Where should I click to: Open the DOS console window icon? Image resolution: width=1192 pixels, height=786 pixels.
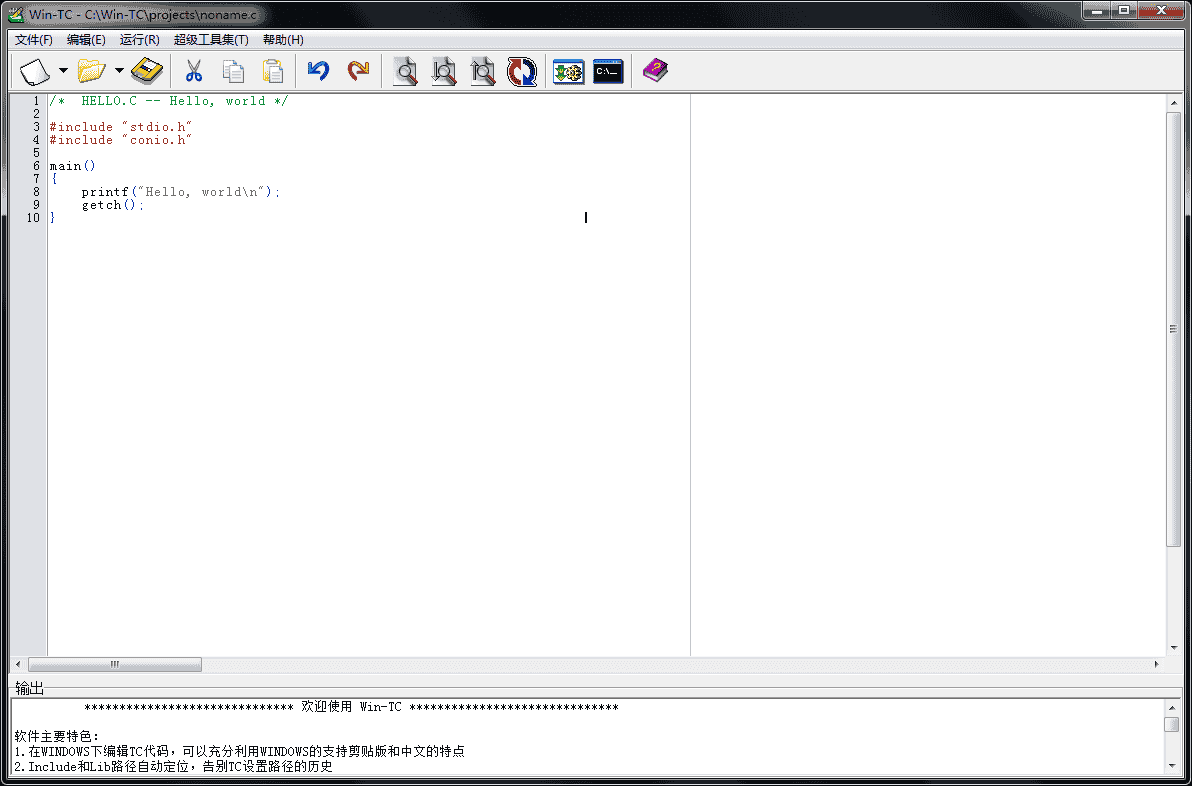point(608,71)
